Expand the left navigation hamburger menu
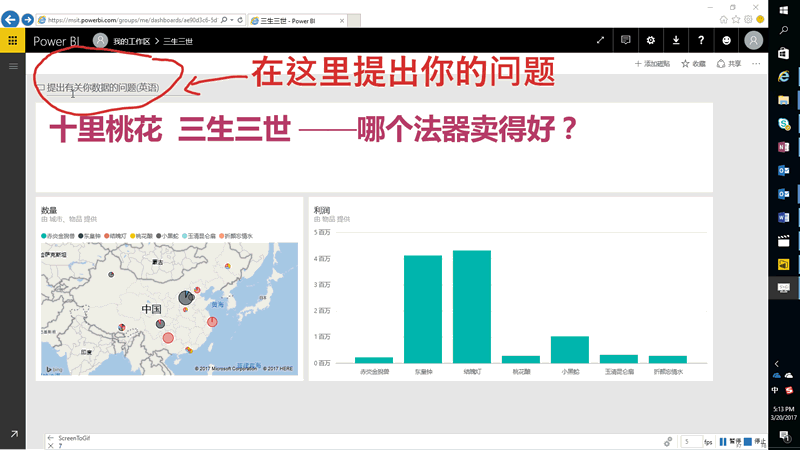The height and width of the screenshot is (450, 800). coord(13,66)
